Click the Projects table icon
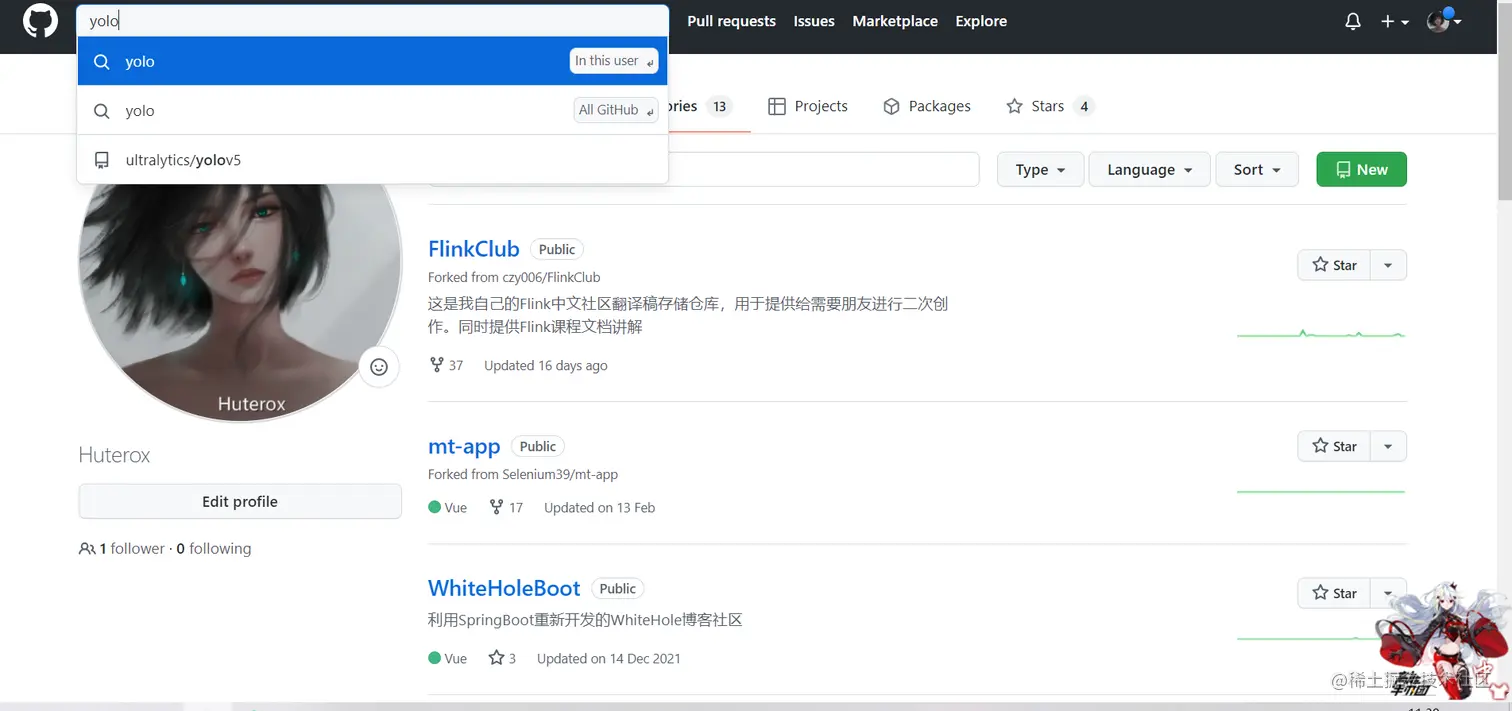 tap(777, 106)
